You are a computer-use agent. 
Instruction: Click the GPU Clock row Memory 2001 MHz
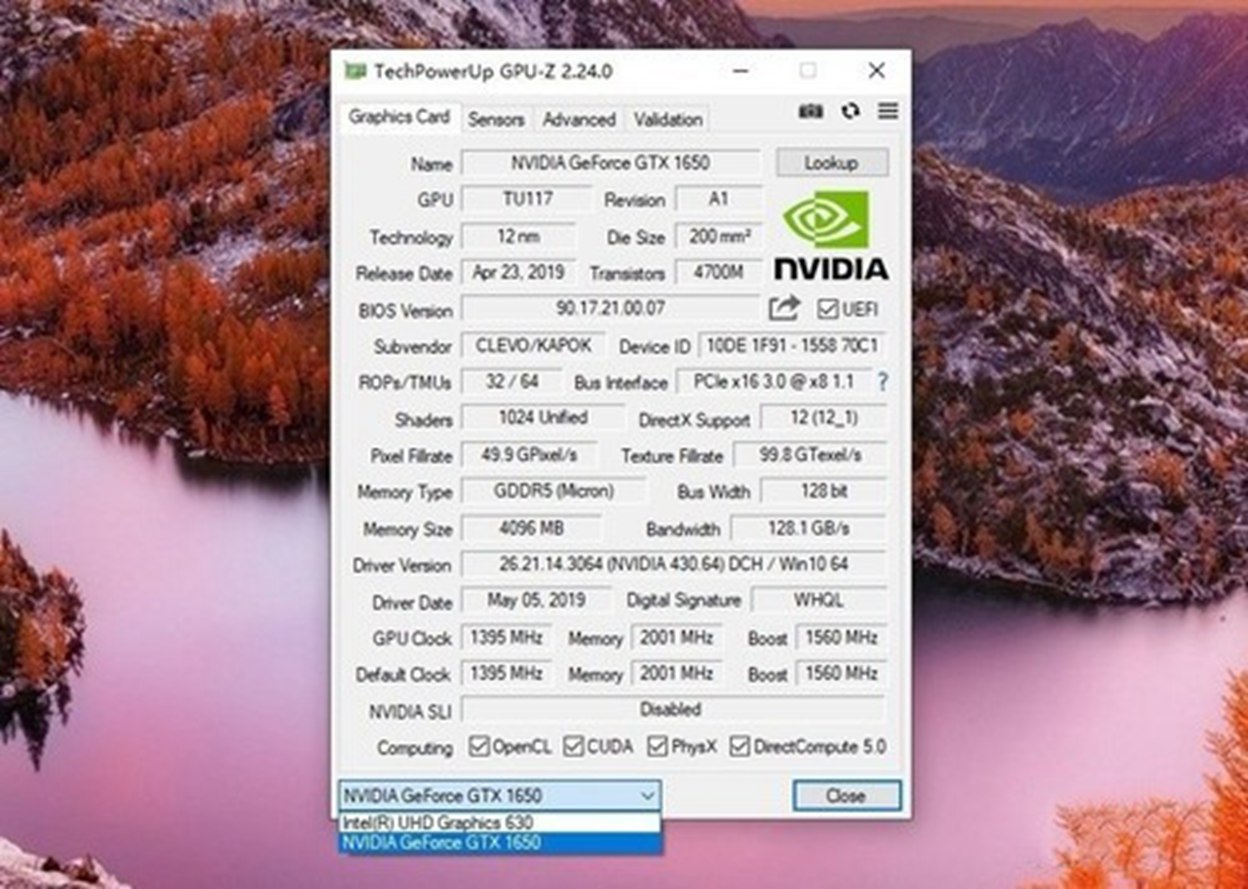pos(677,637)
